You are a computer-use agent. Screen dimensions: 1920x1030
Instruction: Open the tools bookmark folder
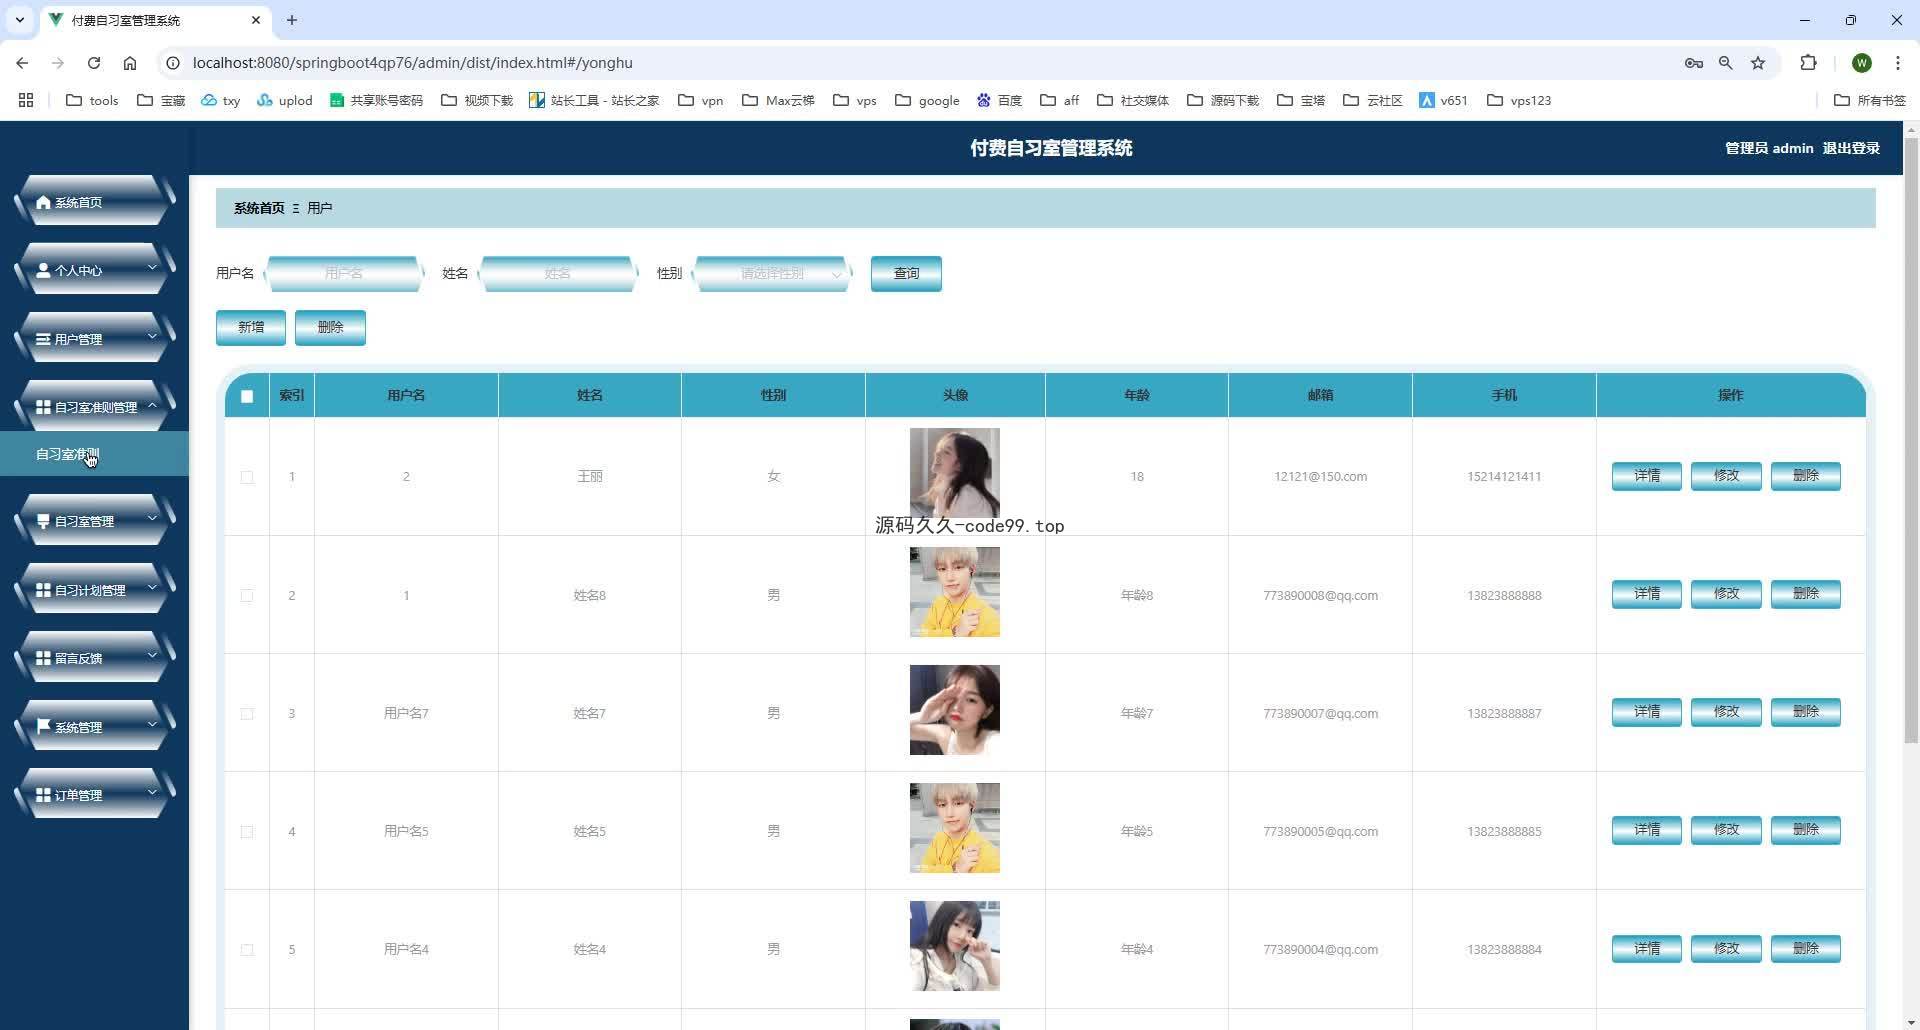click(92, 100)
